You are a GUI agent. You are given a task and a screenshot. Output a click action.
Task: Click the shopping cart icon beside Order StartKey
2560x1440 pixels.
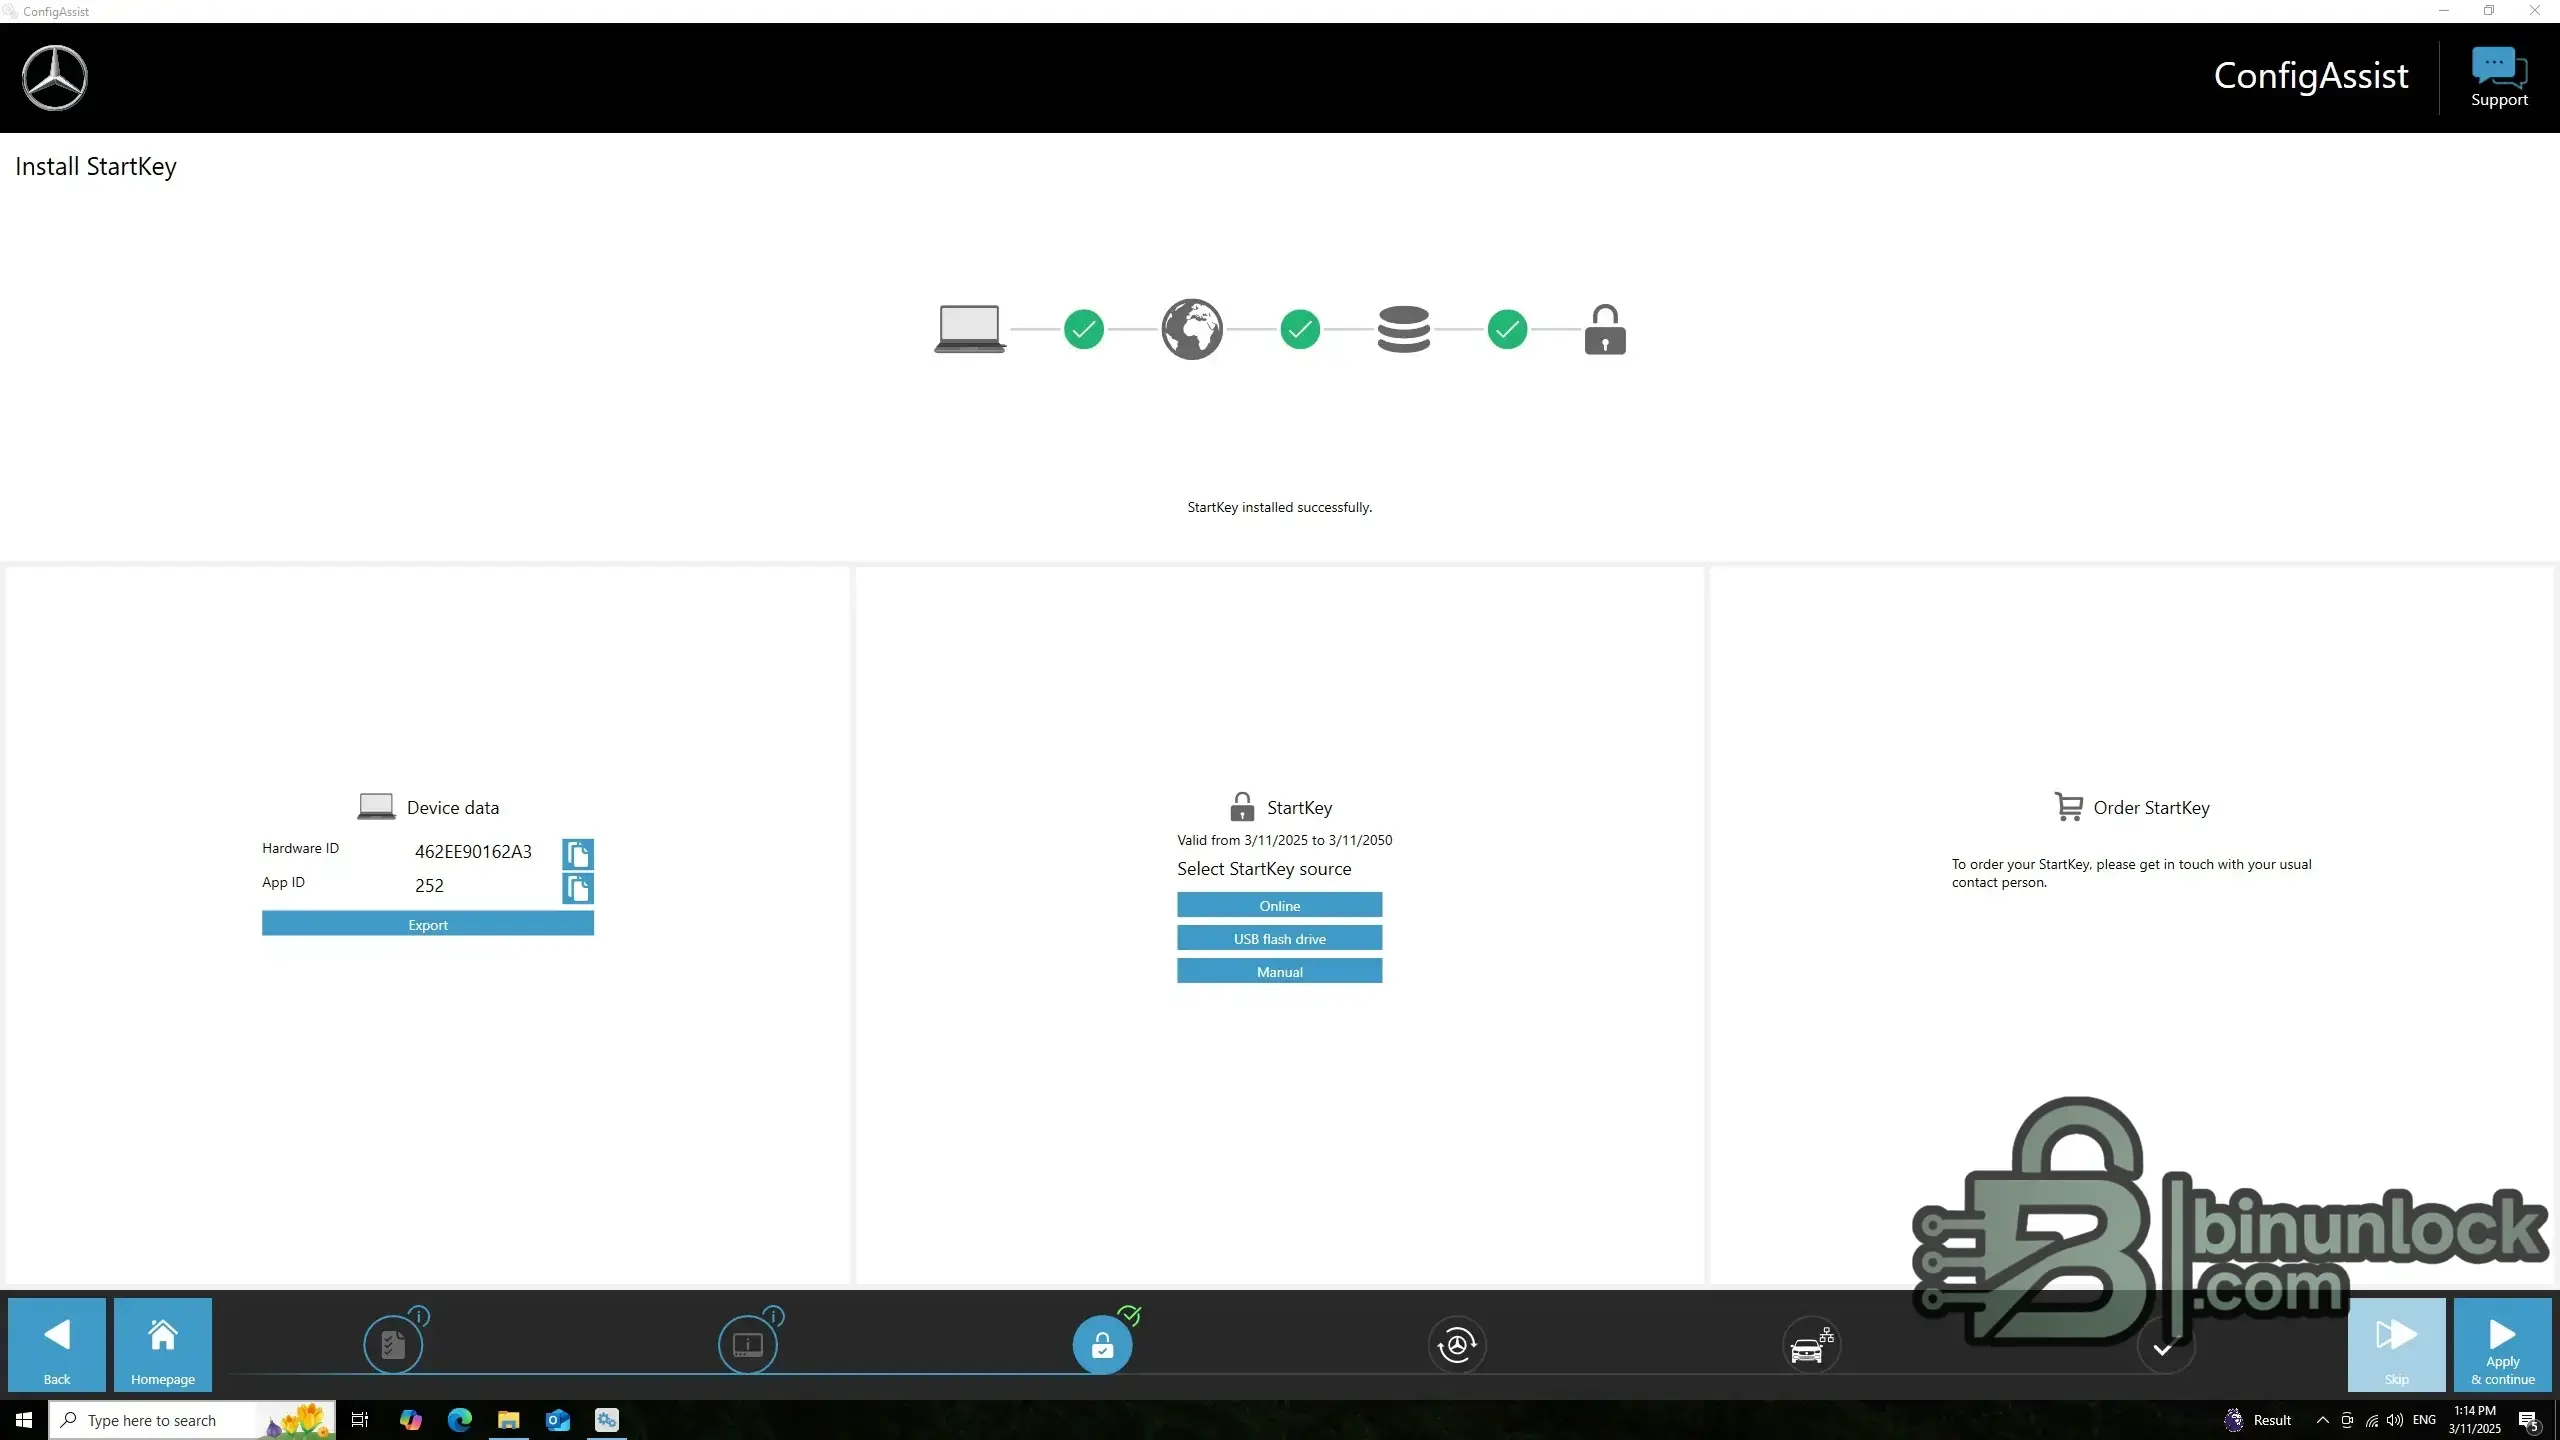(2068, 806)
